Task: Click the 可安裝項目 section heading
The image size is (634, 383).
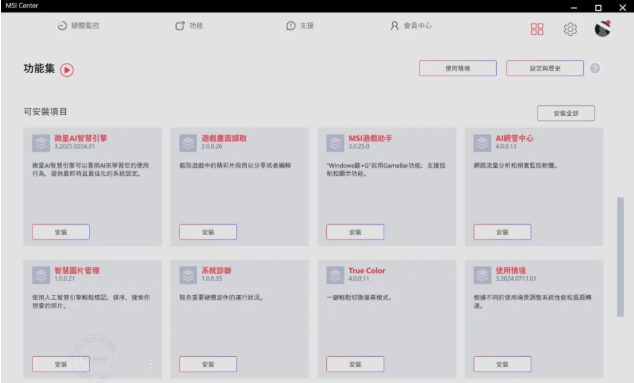Action: pos(45,112)
